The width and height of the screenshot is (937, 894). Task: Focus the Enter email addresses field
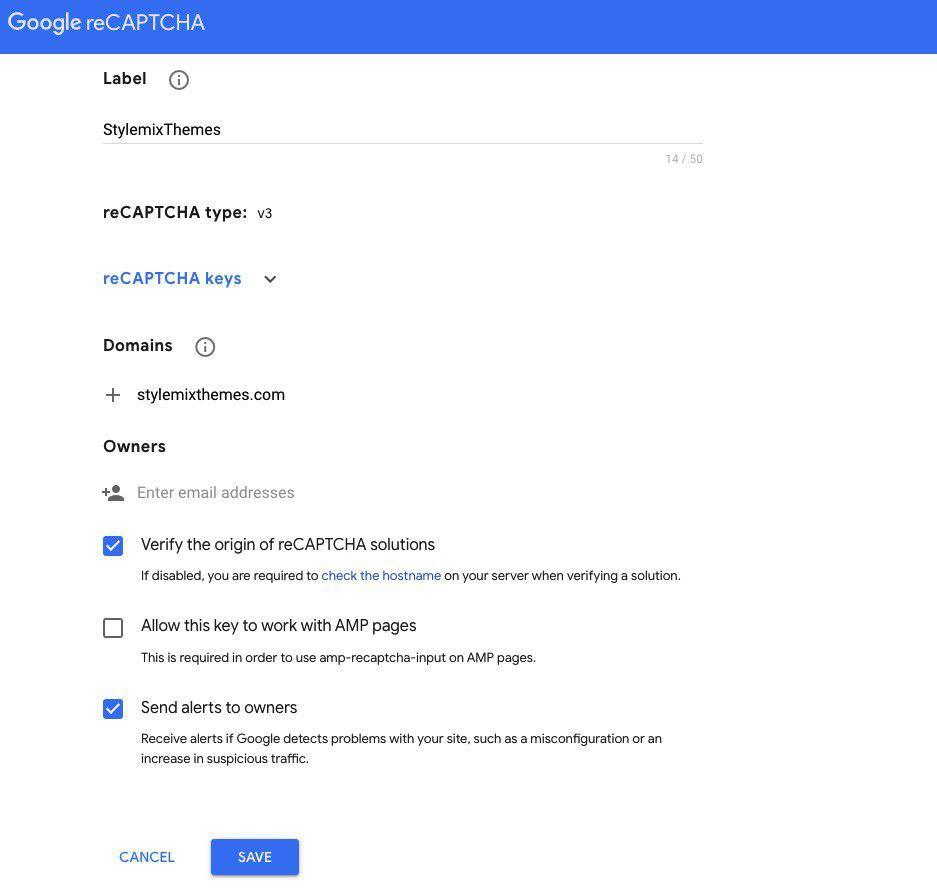tap(400, 493)
